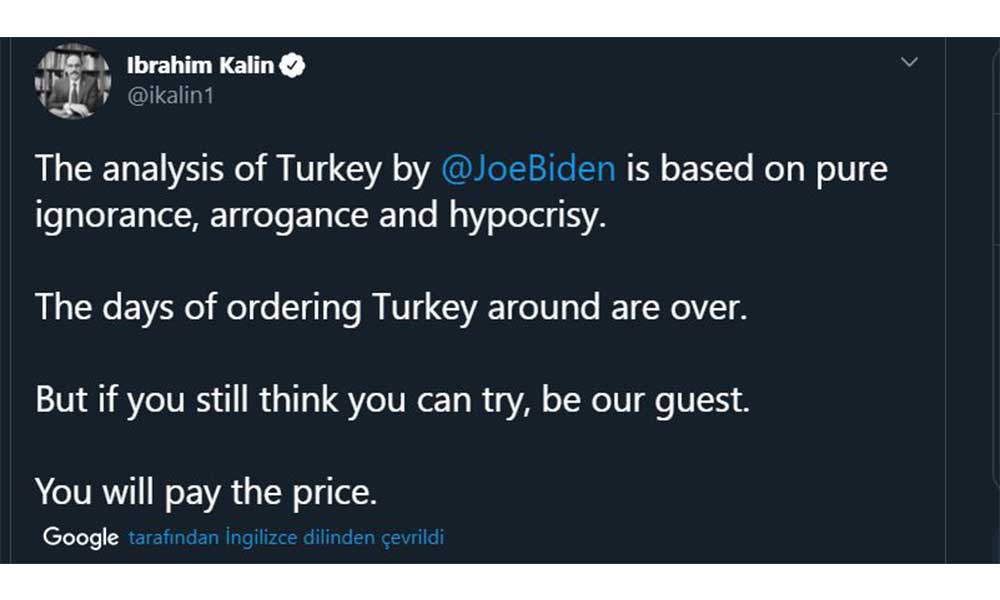This screenshot has height=600, width=1000.
Task: Click the Ibrahim Kalin display name
Action: coord(200,66)
